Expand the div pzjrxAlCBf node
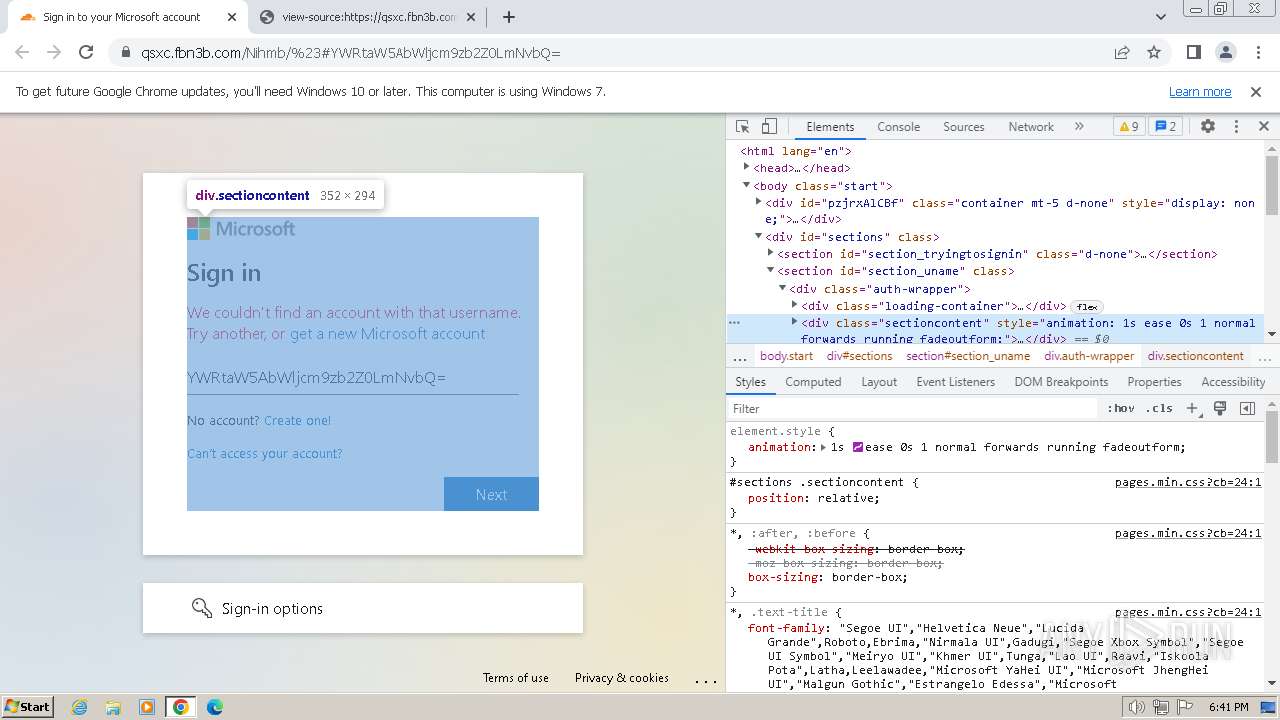The width and height of the screenshot is (1280, 720). tap(758, 201)
